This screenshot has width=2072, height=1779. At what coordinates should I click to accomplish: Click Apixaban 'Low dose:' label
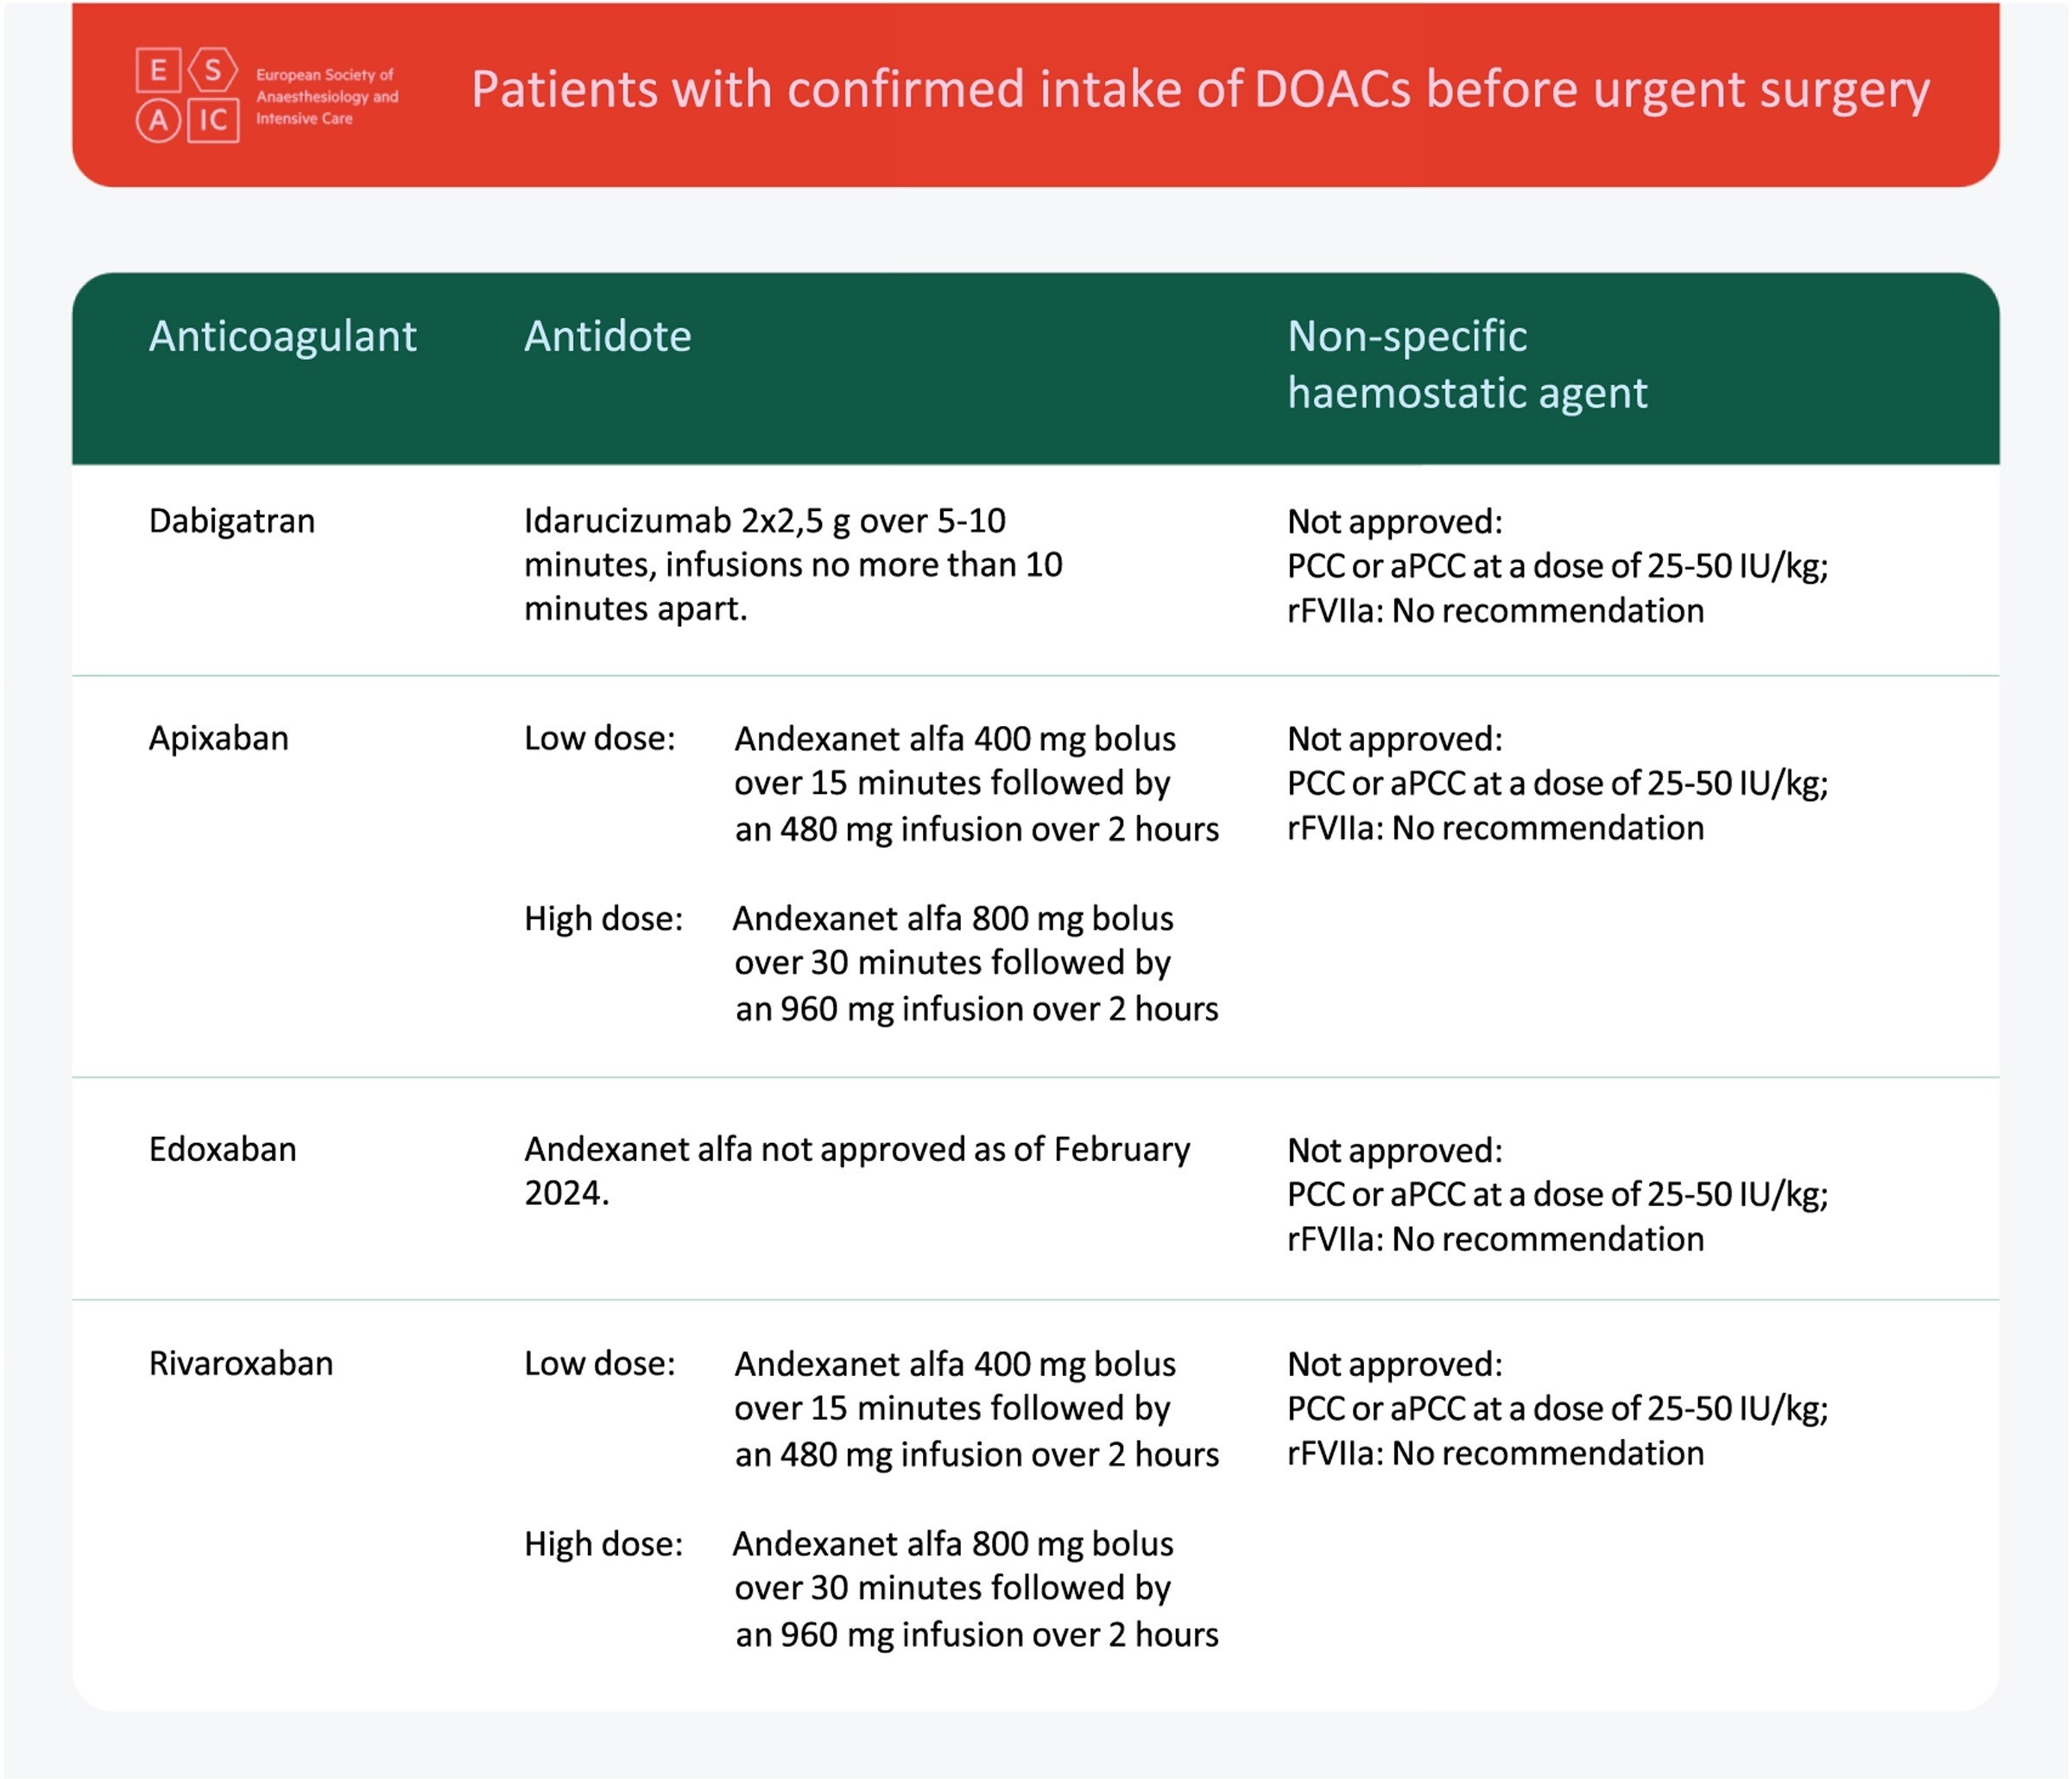tap(600, 738)
